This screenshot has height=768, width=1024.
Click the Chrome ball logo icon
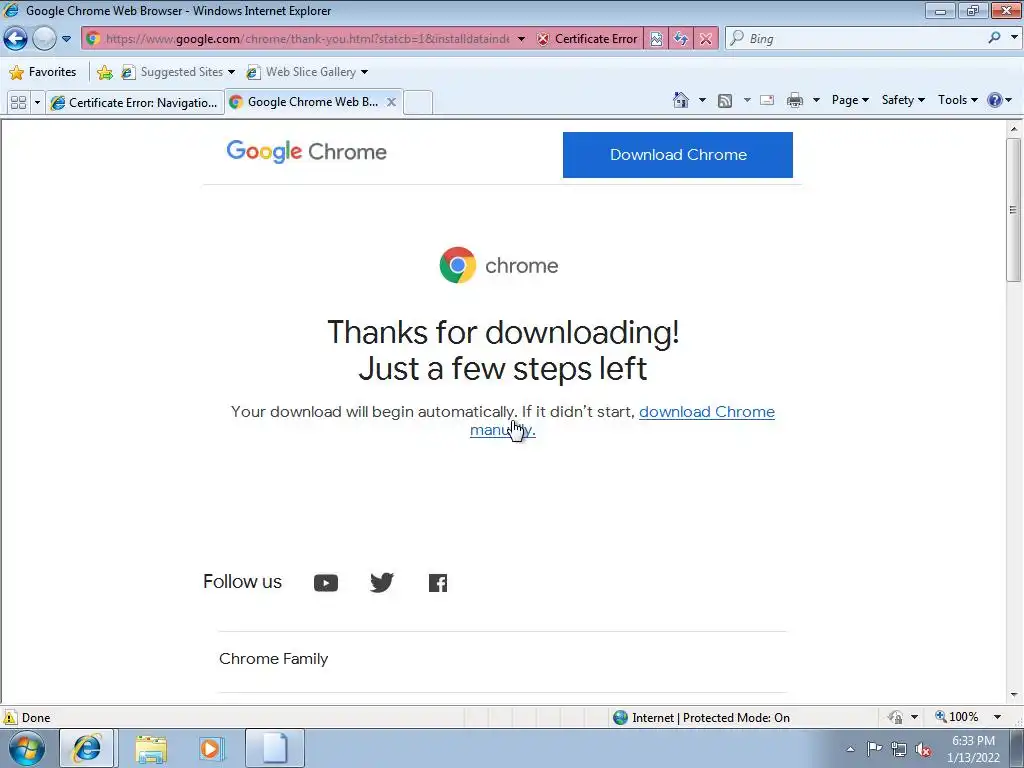click(457, 265)
